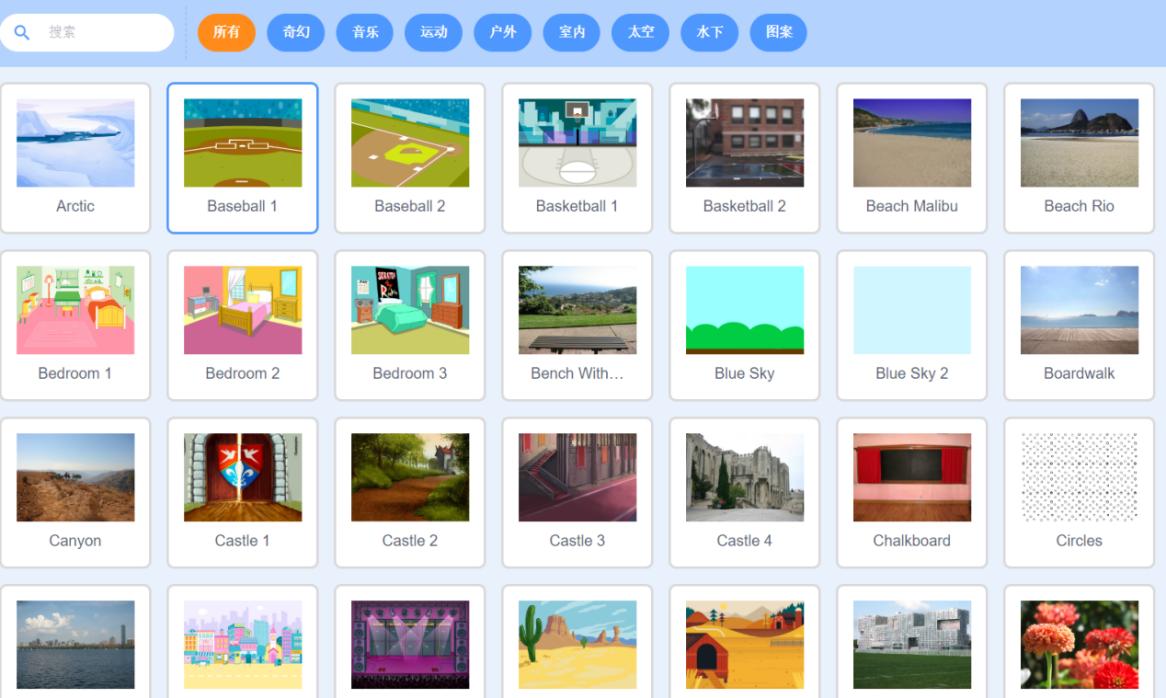1166x698 pixels.
Task: Pick the Blue Sky 2 backdrop
Action: tap(912, 325)
